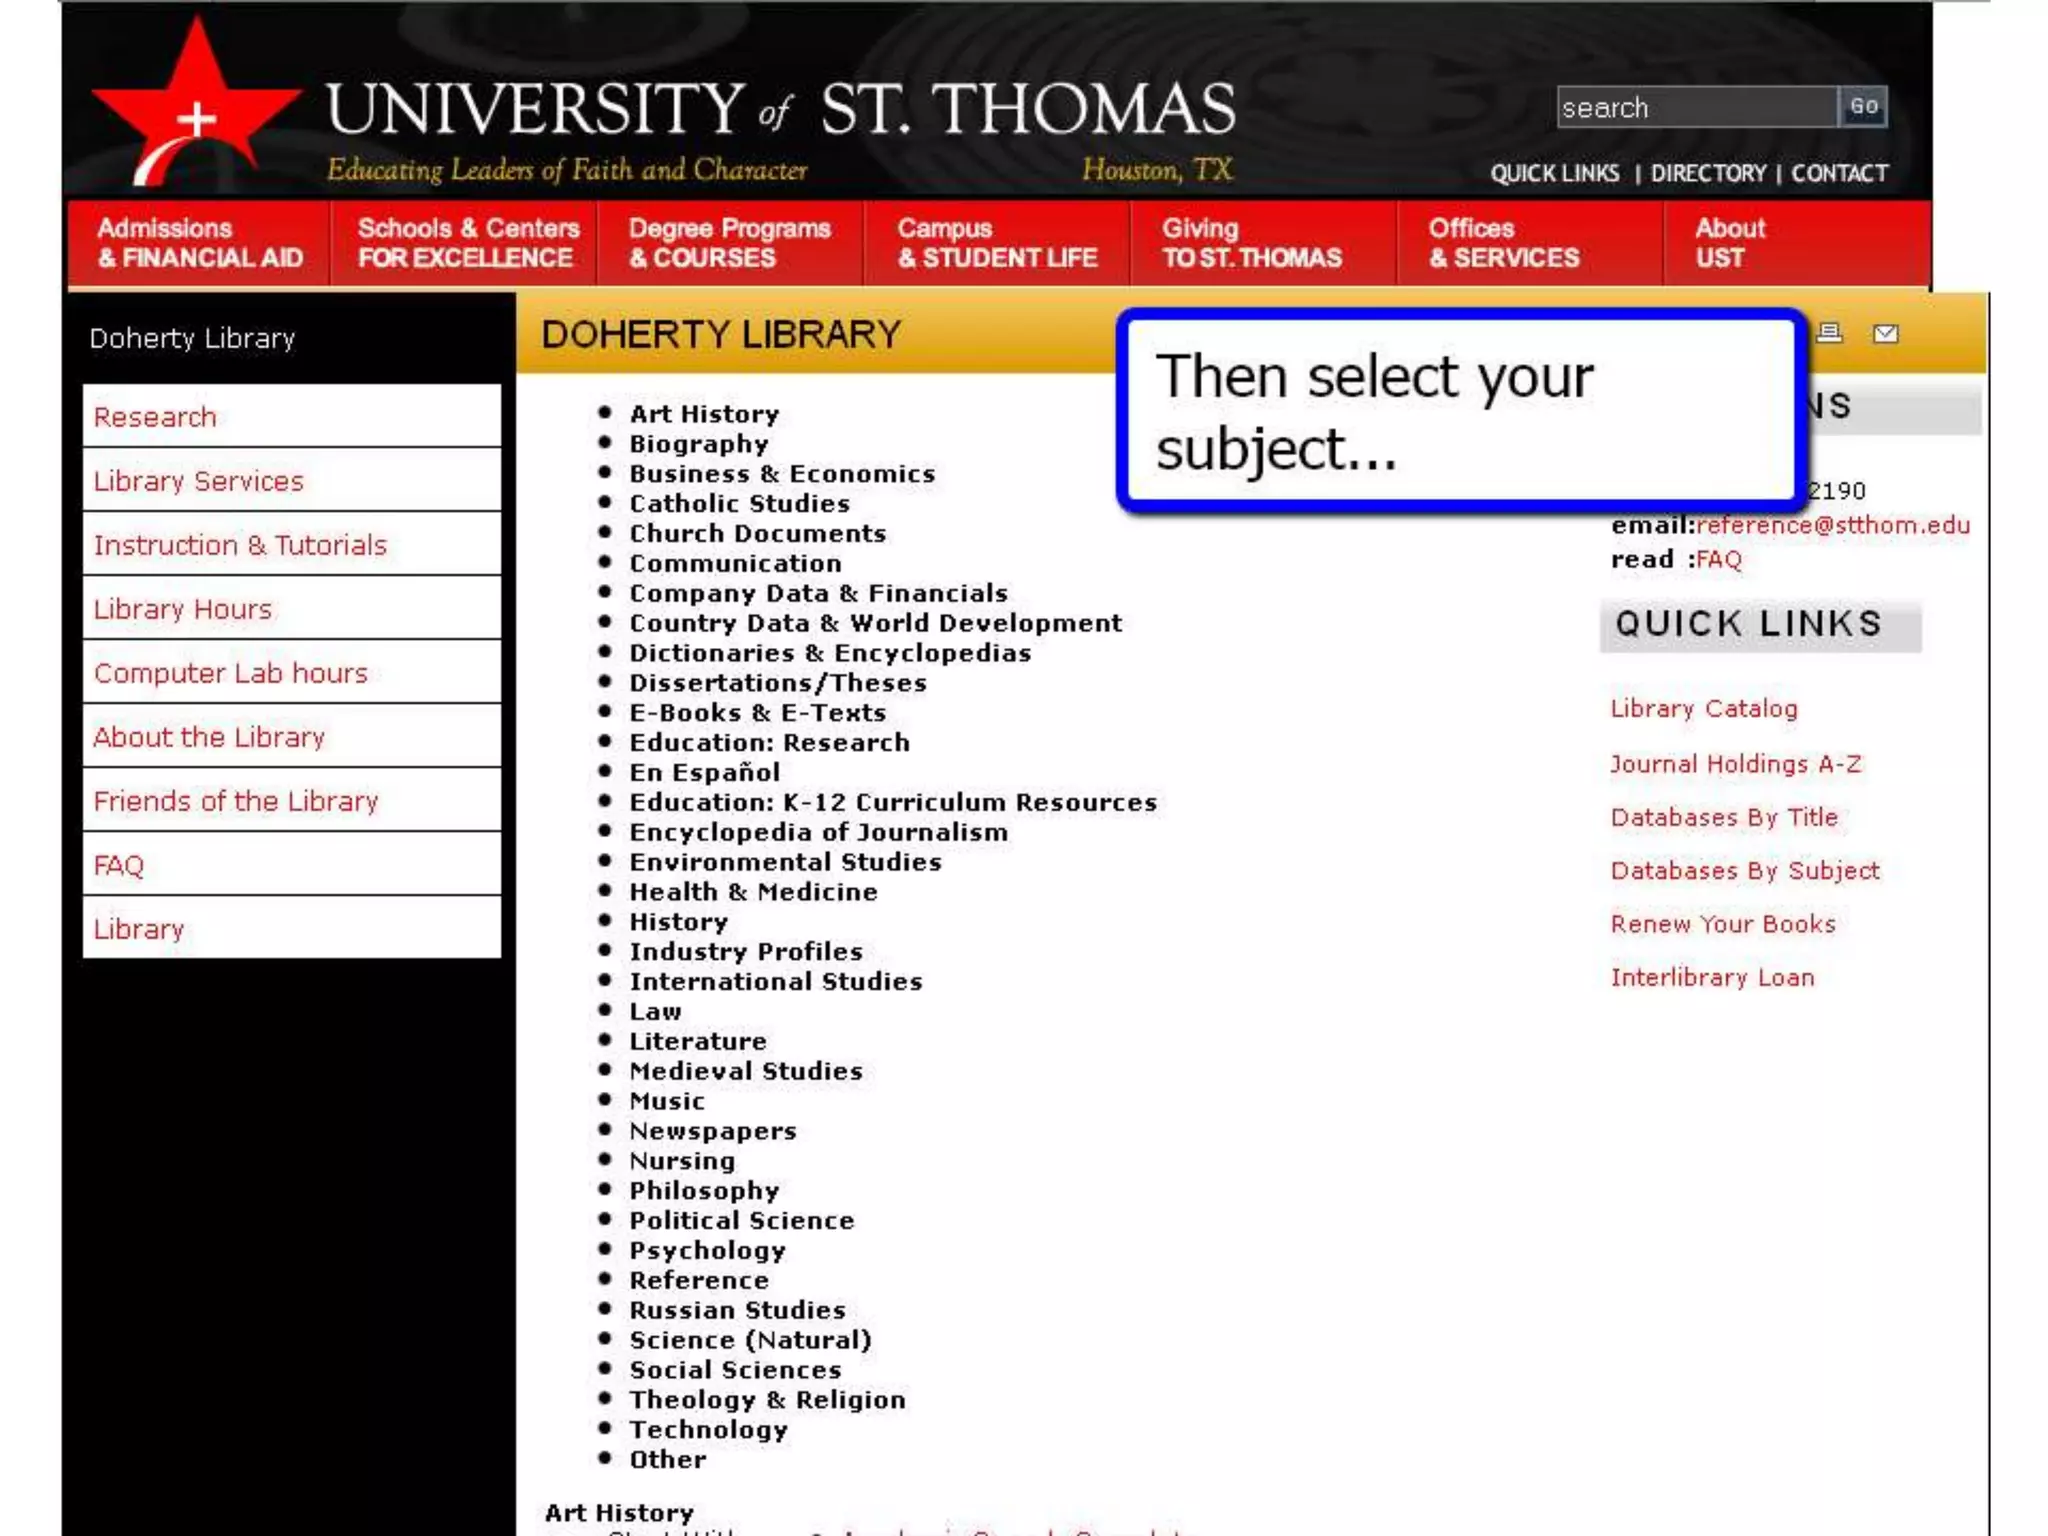2048x1536 pixels.
Task: Choose the Biography subject
Action: tap(699, 444)
